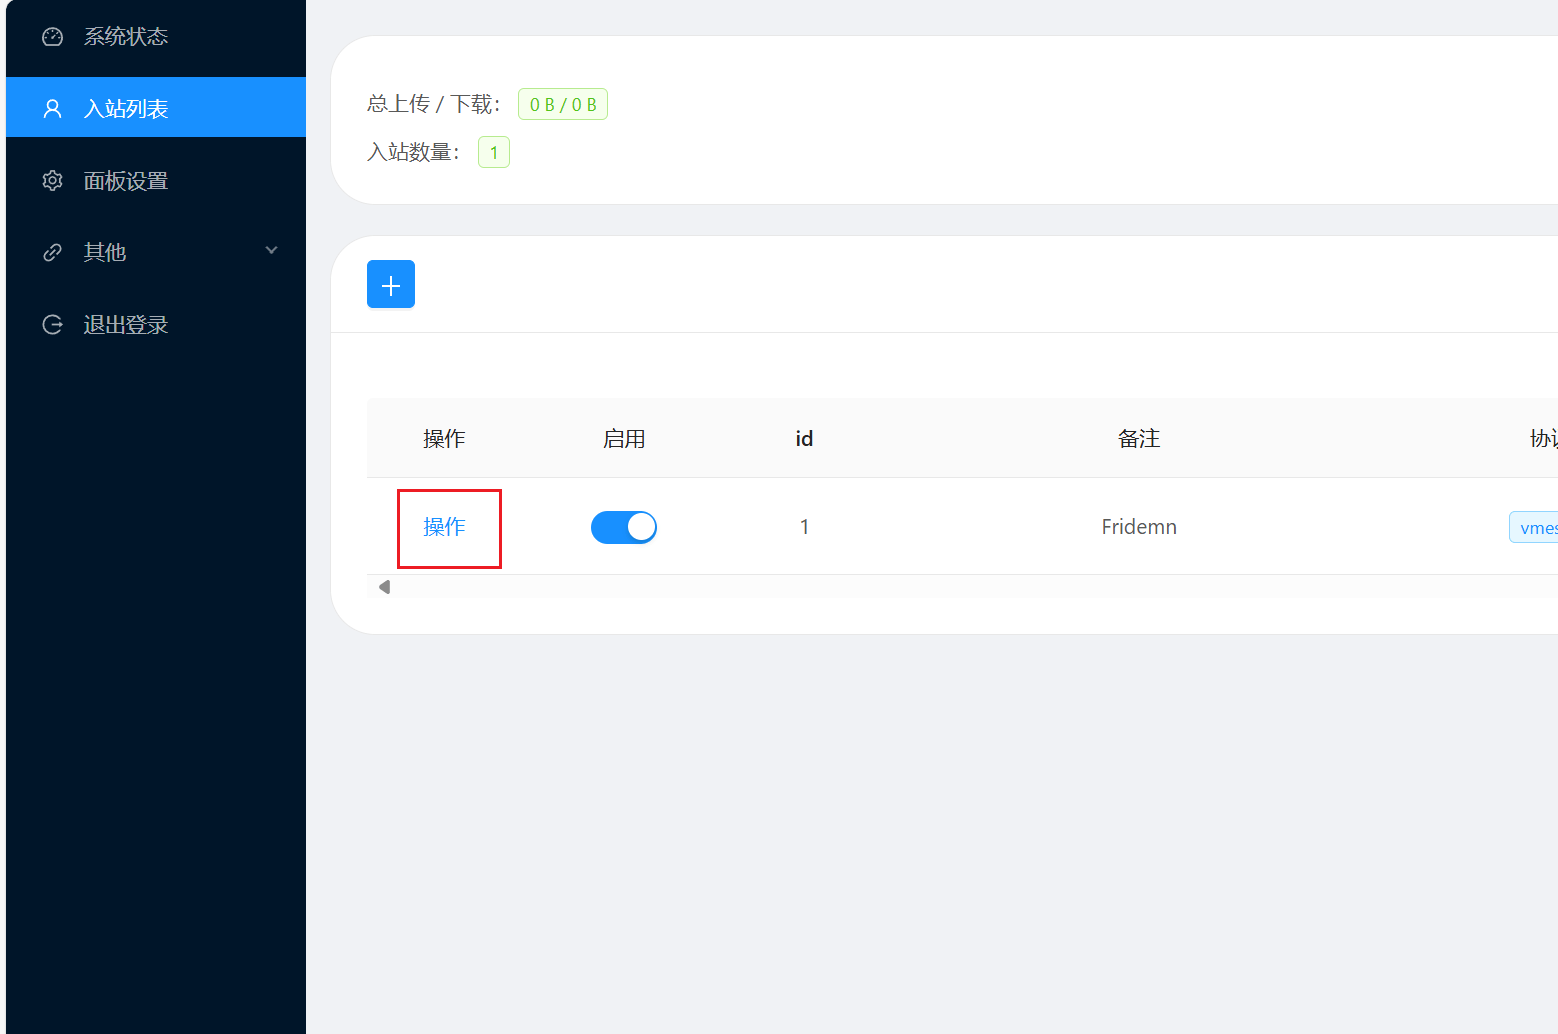Choose 退出登录 to log out

pos(156,325)
